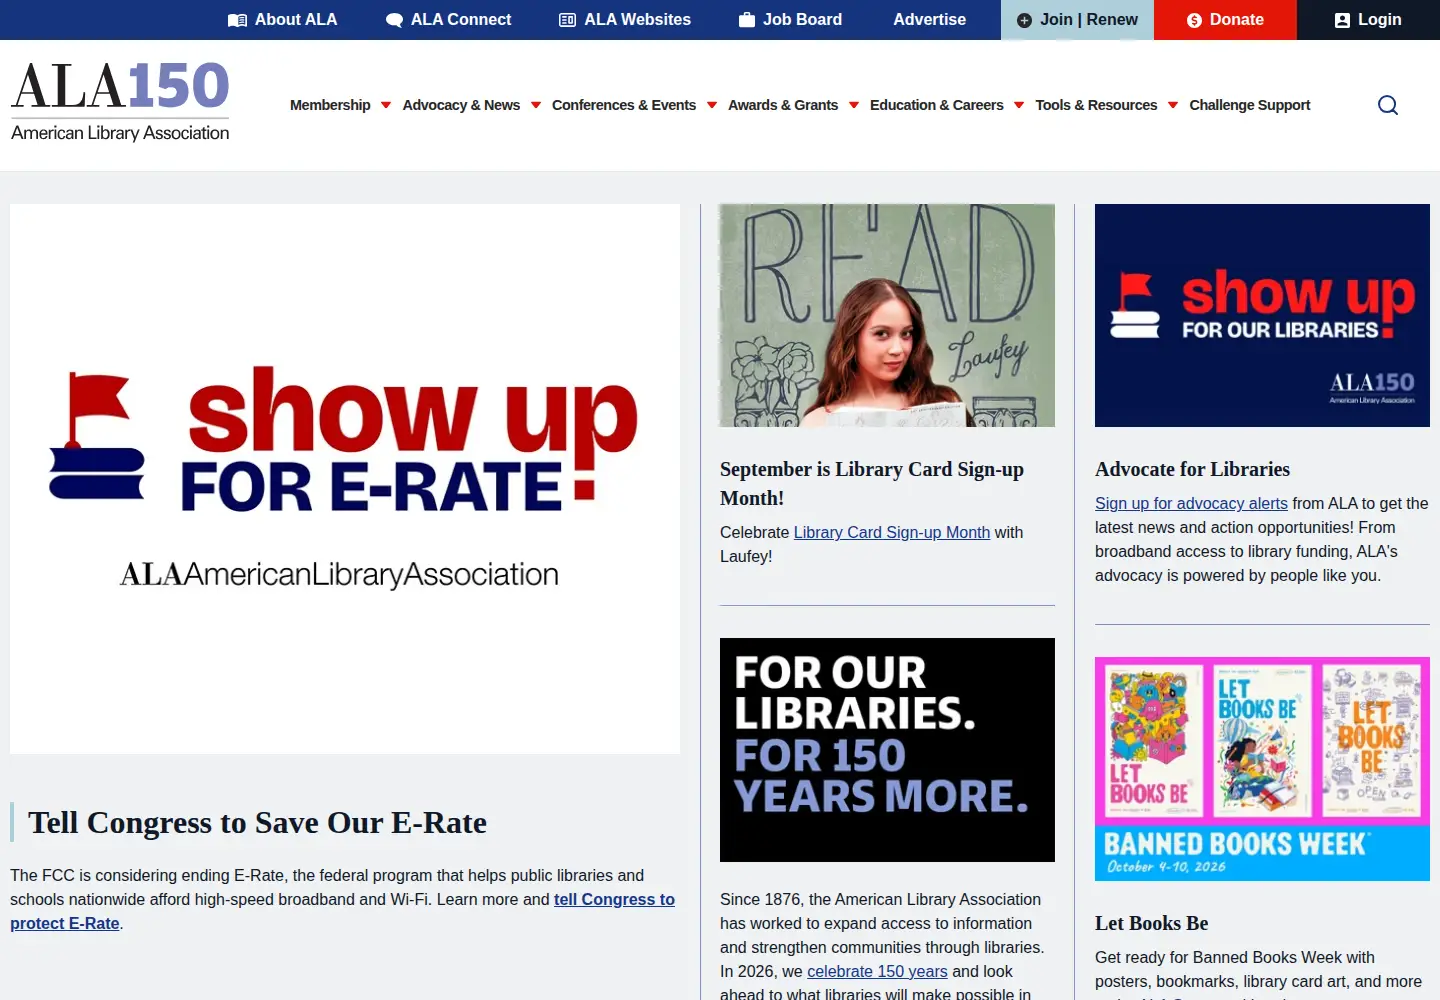The height and width of the screenshot is (1000, 1440).
Task: Click the Login user icon
Action: 1342,20
